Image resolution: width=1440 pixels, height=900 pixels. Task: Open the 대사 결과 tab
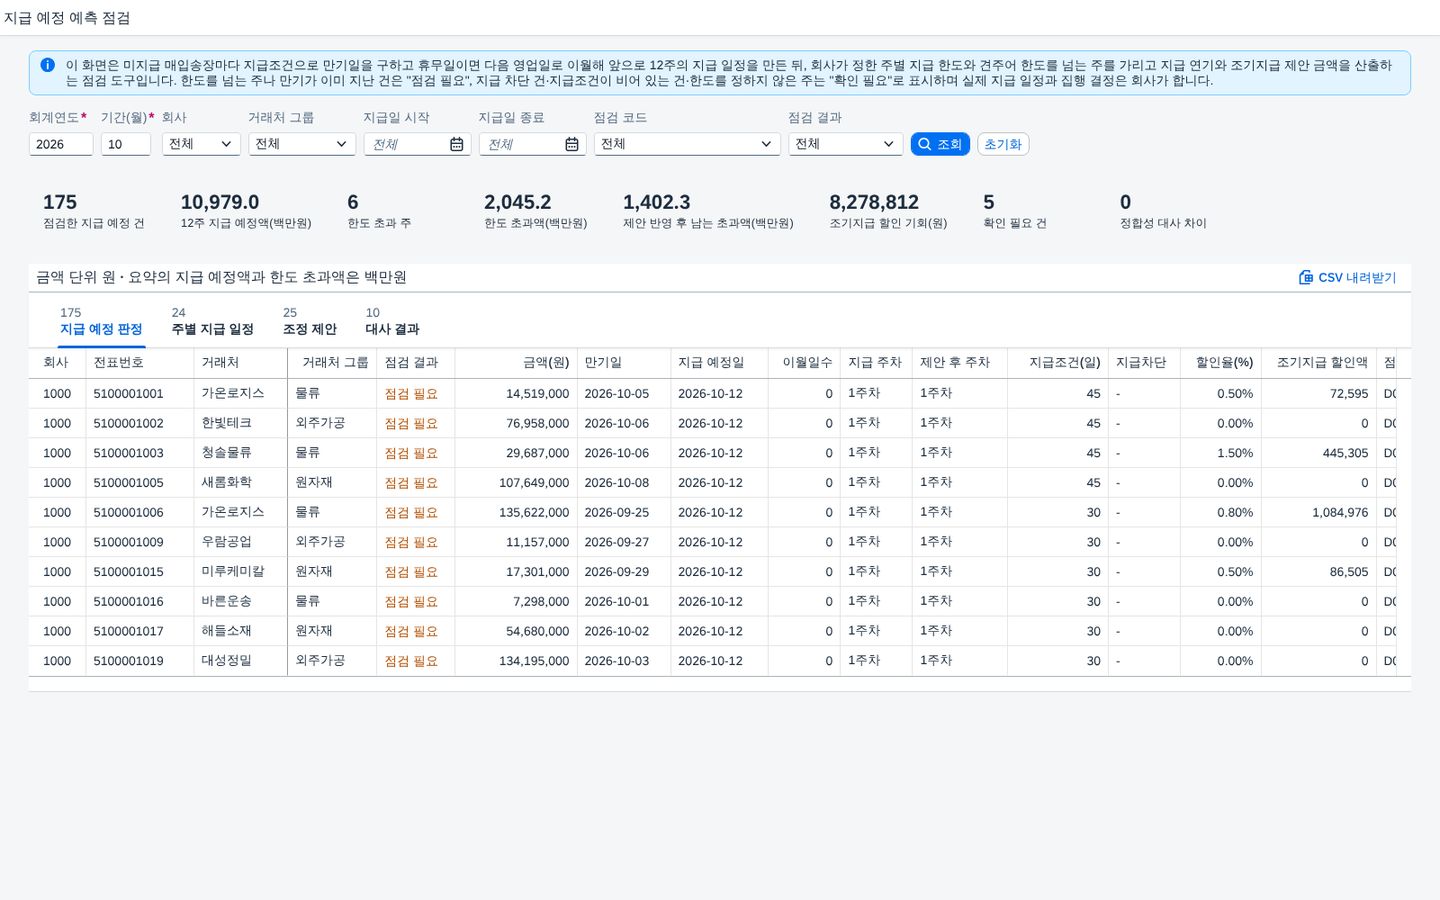392,321
